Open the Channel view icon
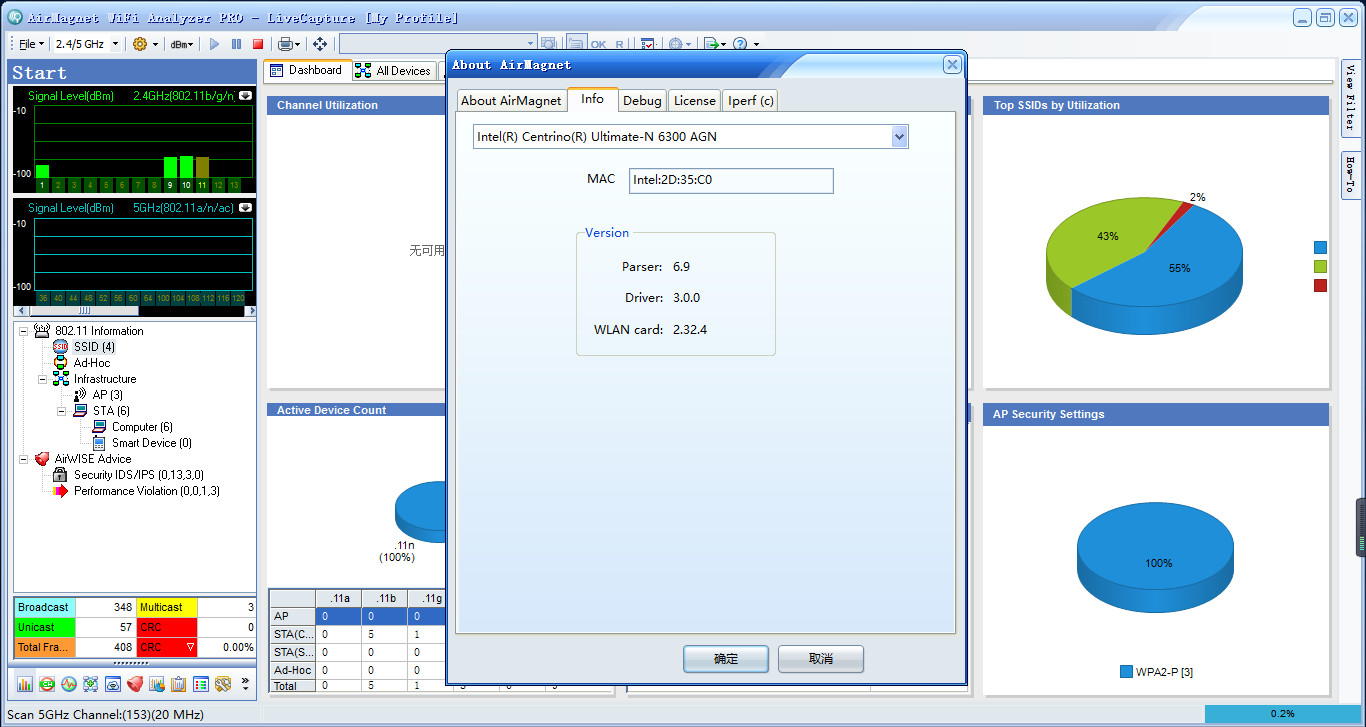The width and height of the screenshot is (1366, 727). pyautogui.click(x=47, y=684)
